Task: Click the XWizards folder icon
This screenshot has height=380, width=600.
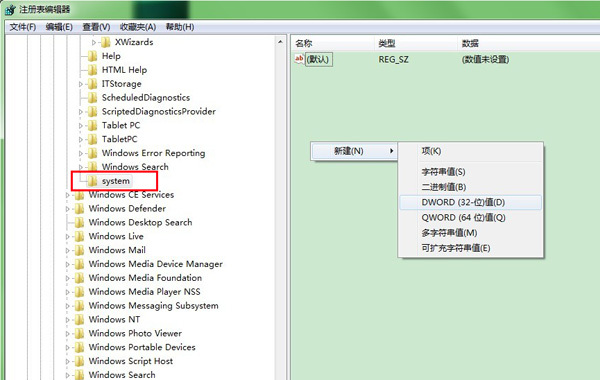Action: coord(106,42)
